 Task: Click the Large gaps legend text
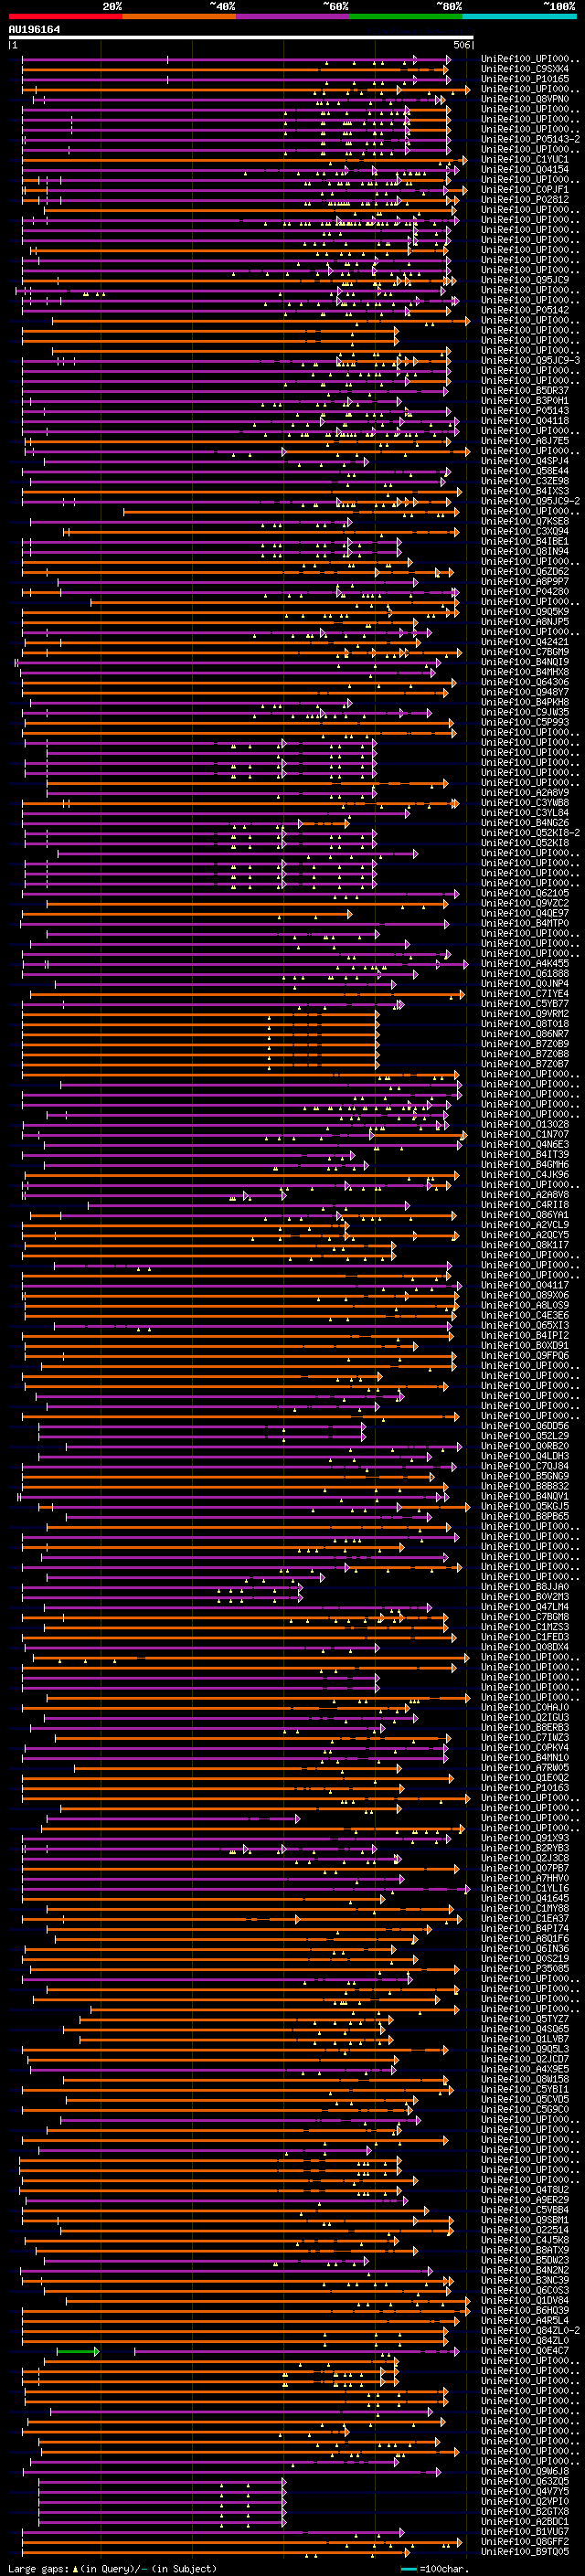38,2568
